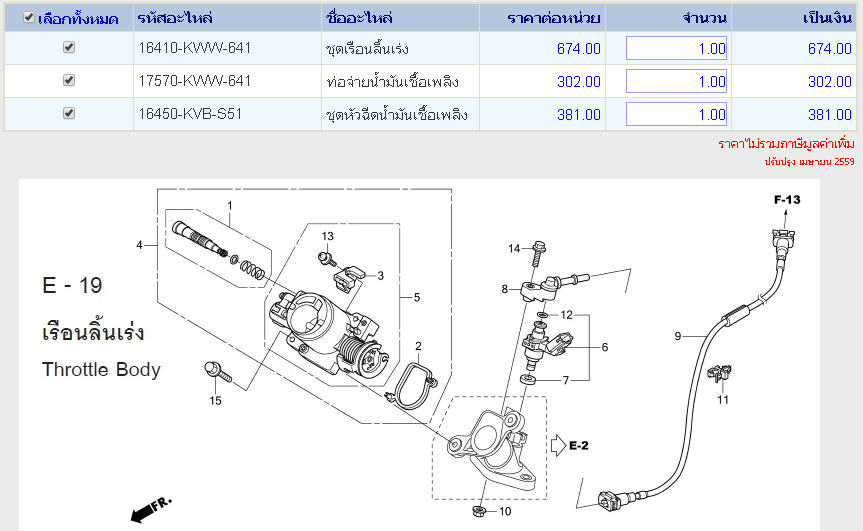The width and height of the screenshot is (863, 531).
Task: Click the FR. direction arrow in diagram
Action: click(x=151, y=509)
